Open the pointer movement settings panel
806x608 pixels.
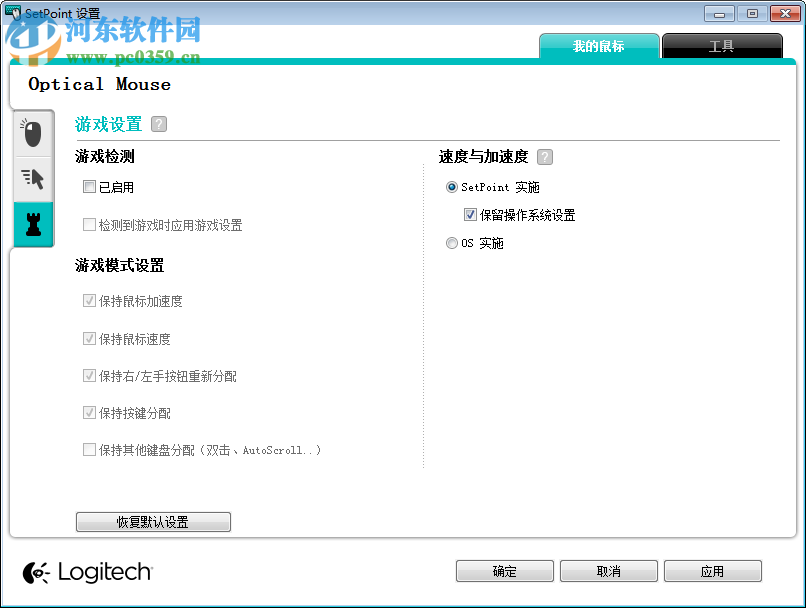pos(32,179)
